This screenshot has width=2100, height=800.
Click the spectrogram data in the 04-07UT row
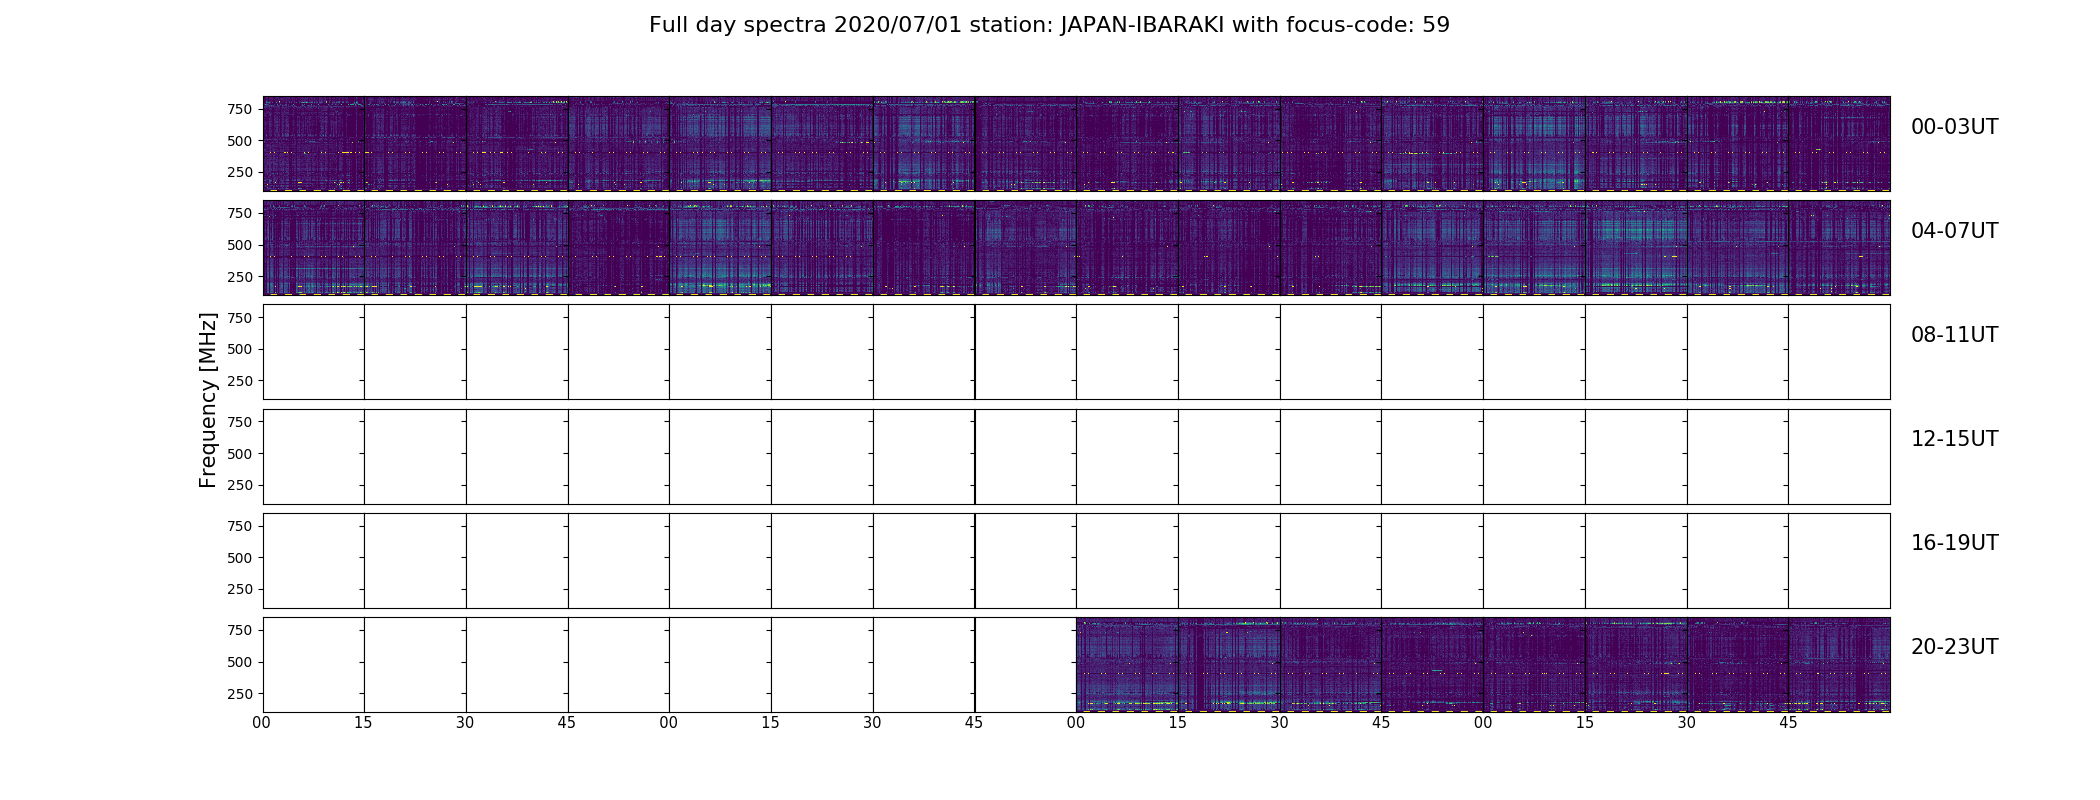pyautogui.click(x=1076, y=248)
